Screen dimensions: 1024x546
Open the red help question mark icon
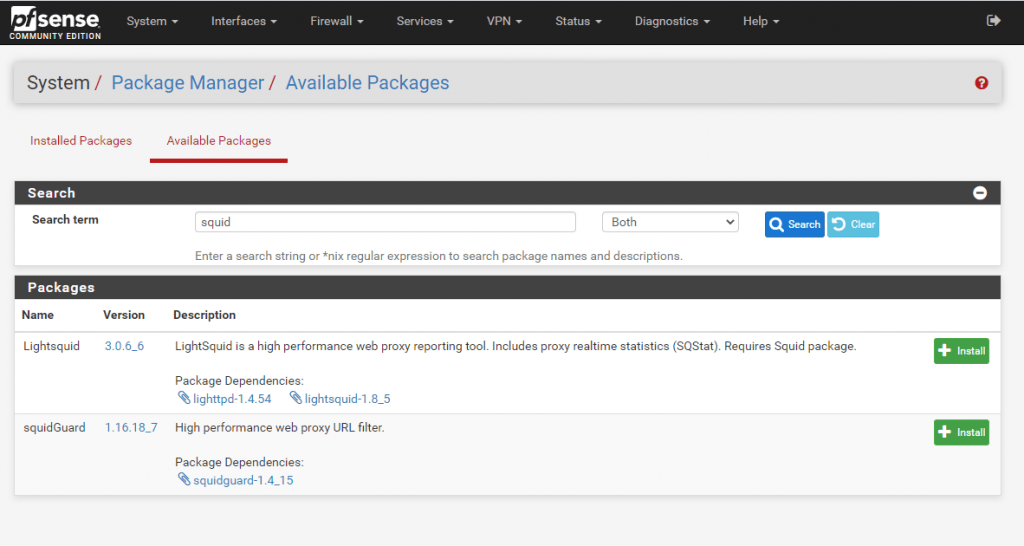[x=981, y=83]
